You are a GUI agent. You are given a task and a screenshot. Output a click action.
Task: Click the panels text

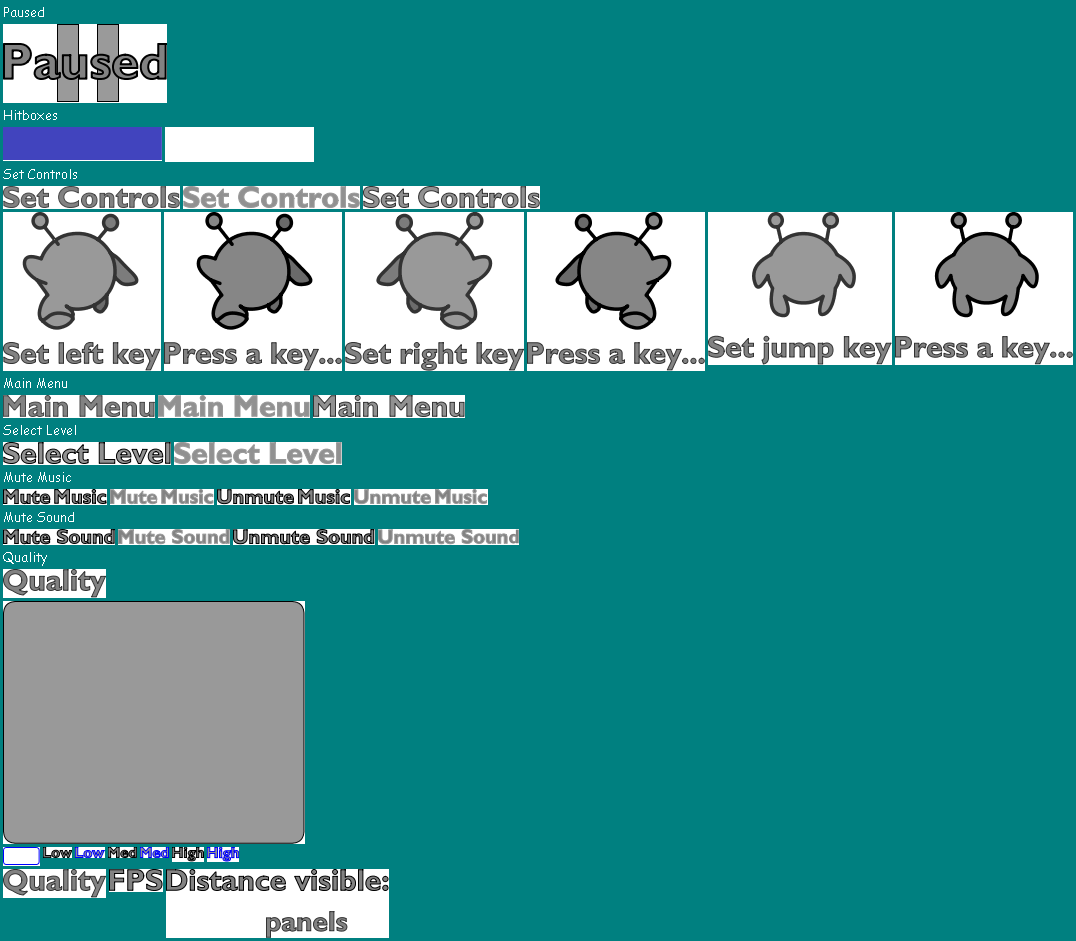[306, 923]
